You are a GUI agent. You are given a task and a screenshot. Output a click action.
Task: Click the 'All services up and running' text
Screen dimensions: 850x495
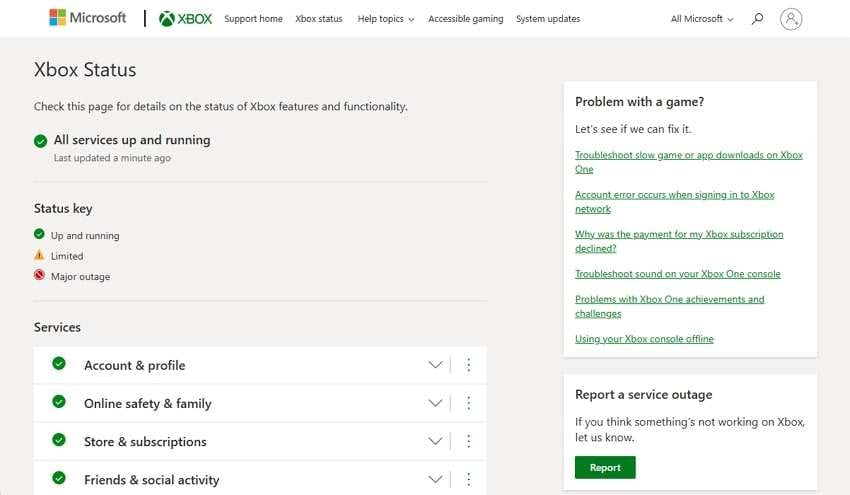[x=132, y=140]
